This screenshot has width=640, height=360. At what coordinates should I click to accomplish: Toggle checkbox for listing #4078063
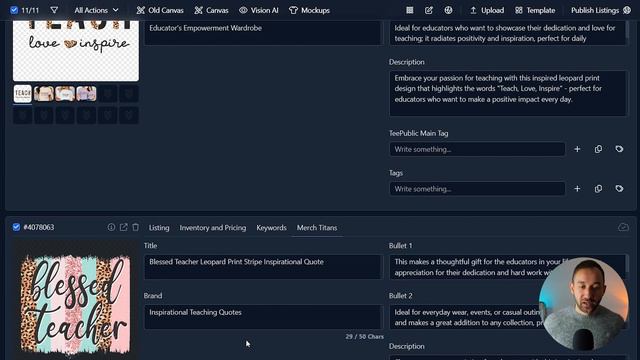click(x=16, y=227)
